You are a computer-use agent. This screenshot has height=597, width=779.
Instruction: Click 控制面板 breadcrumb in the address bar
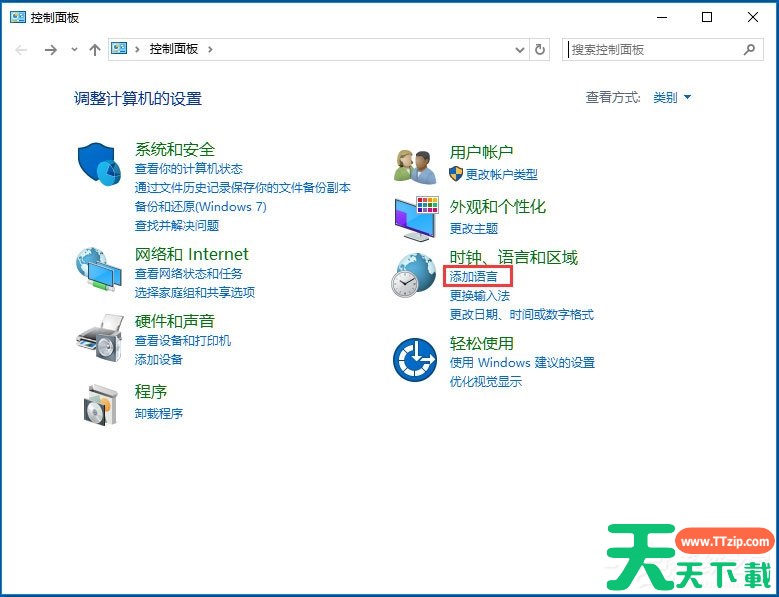[174, 49]
